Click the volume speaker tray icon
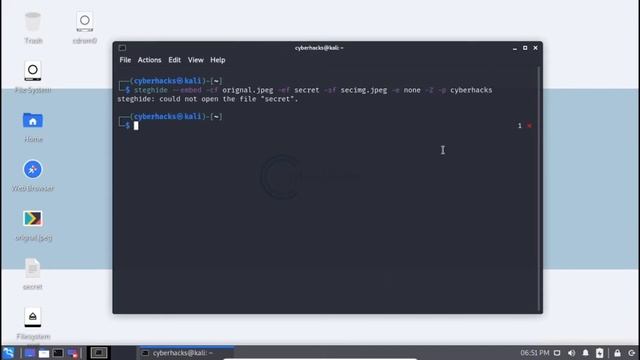Screen dimensions: 640x360 point(571,353)
